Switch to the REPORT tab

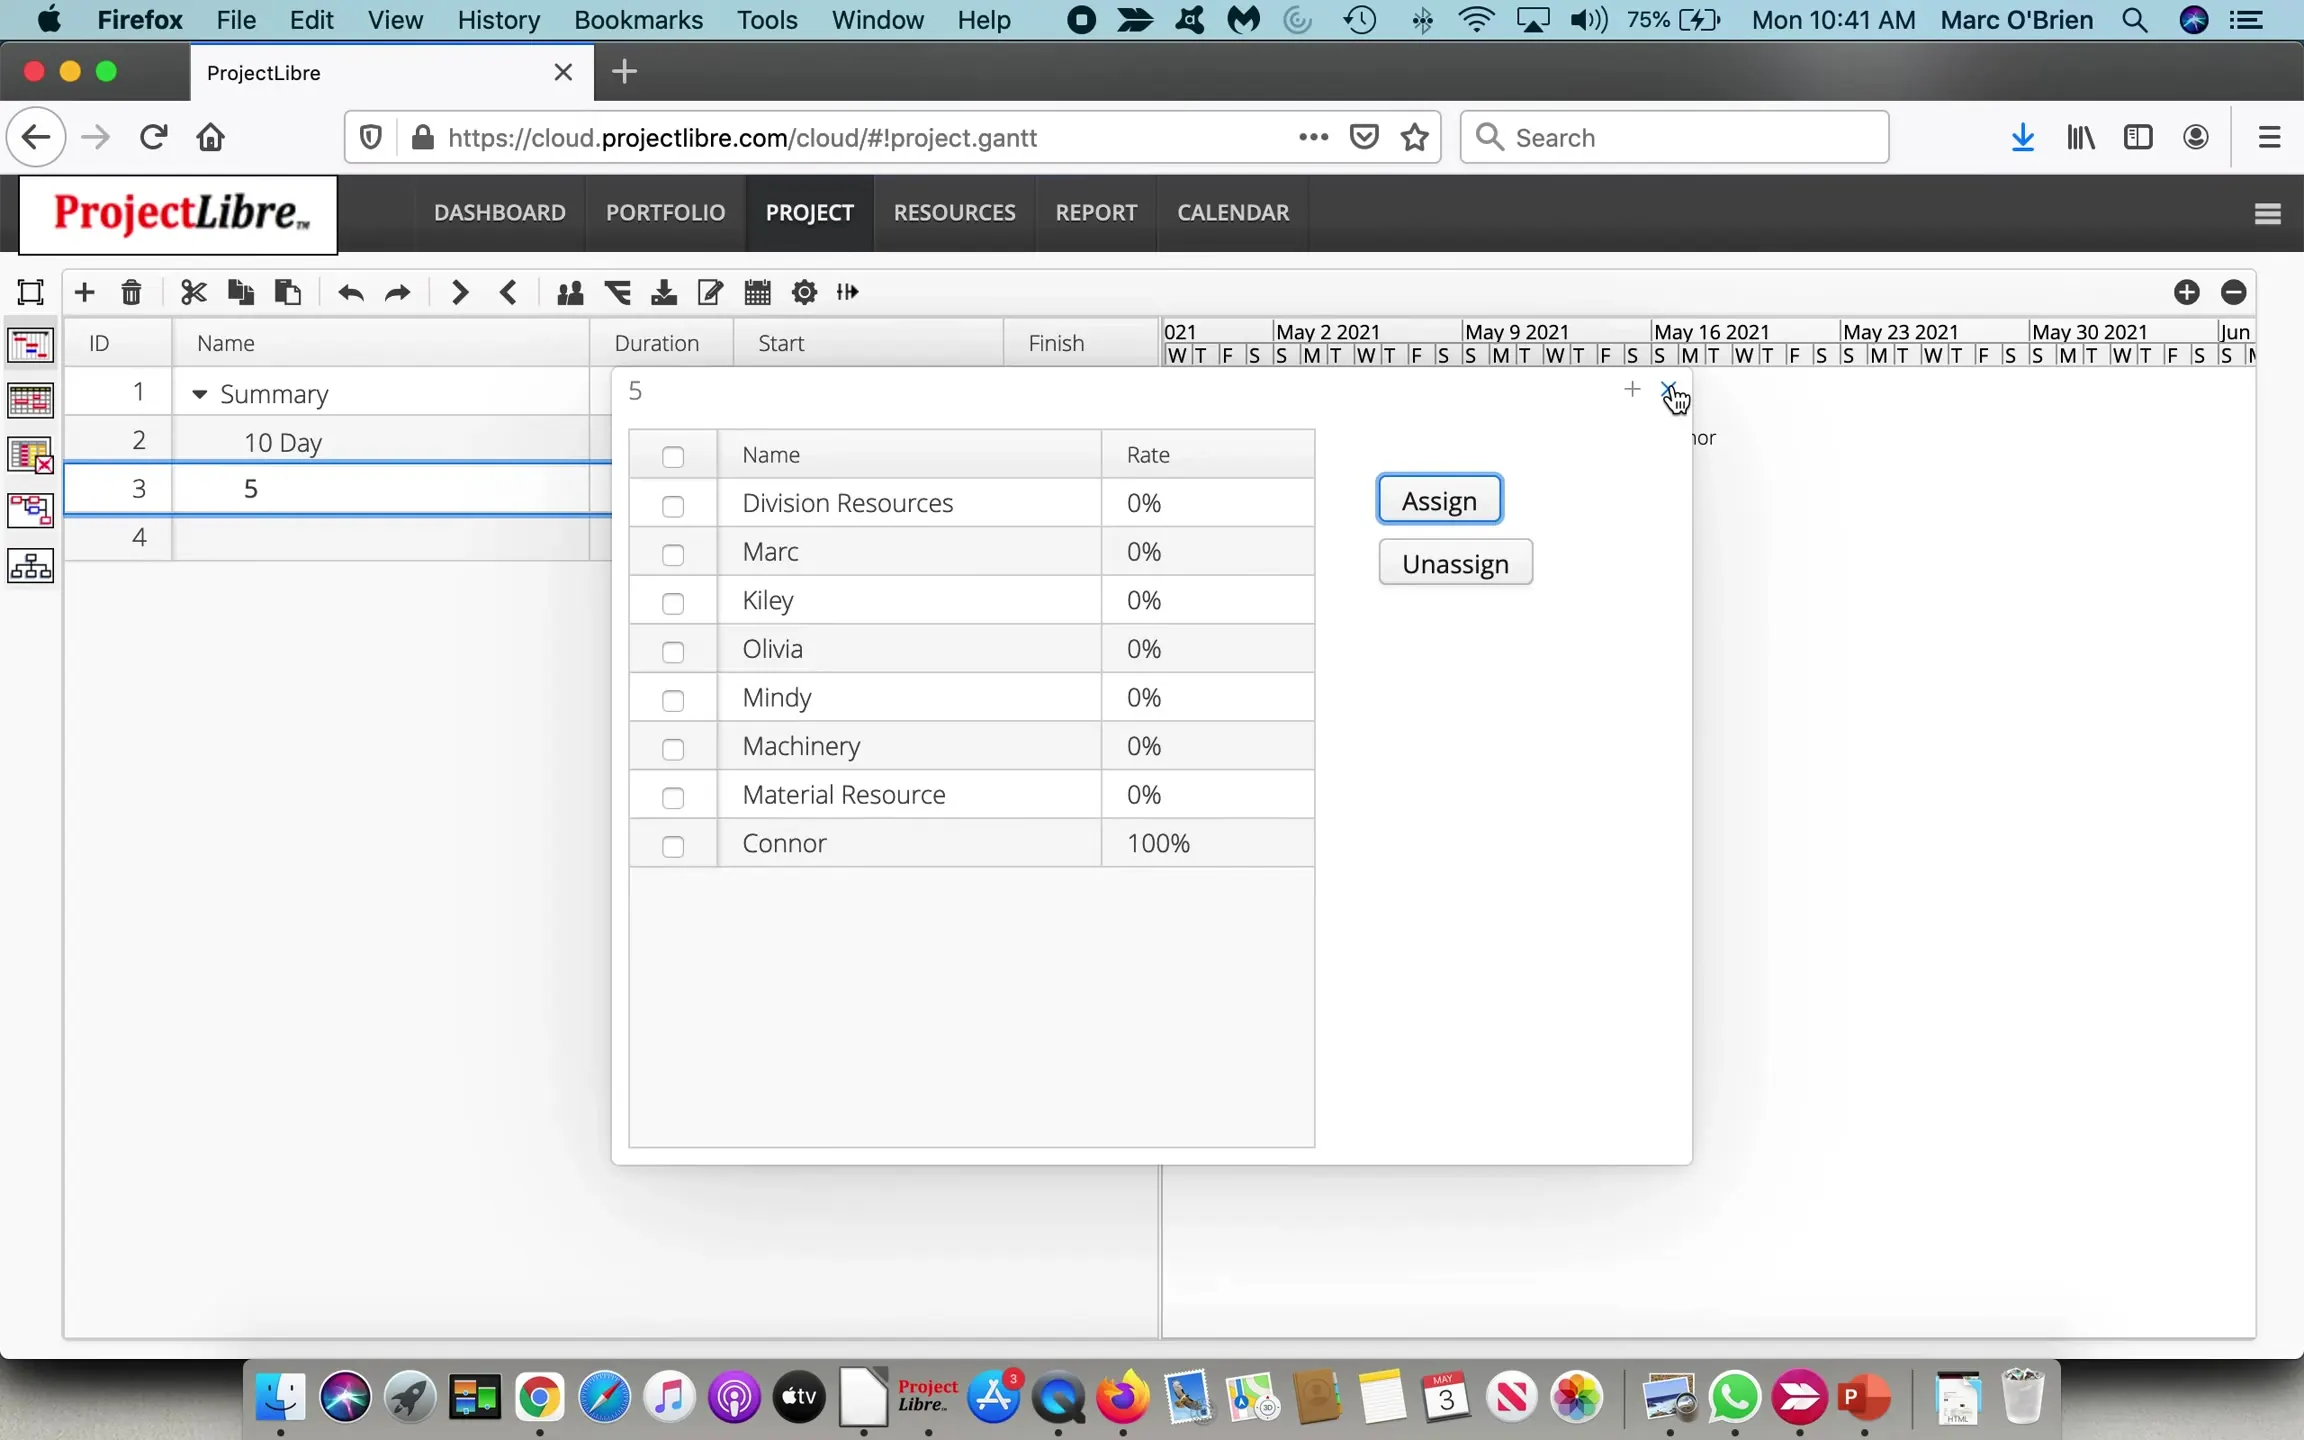pos(1096,212)
